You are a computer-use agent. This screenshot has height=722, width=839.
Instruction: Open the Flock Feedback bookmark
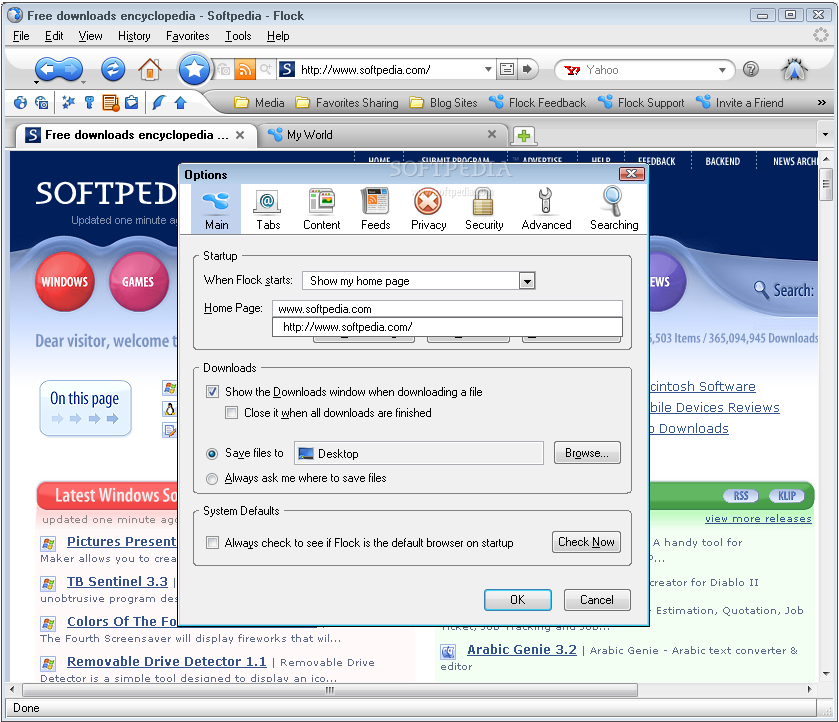click(x=538, y=103)
